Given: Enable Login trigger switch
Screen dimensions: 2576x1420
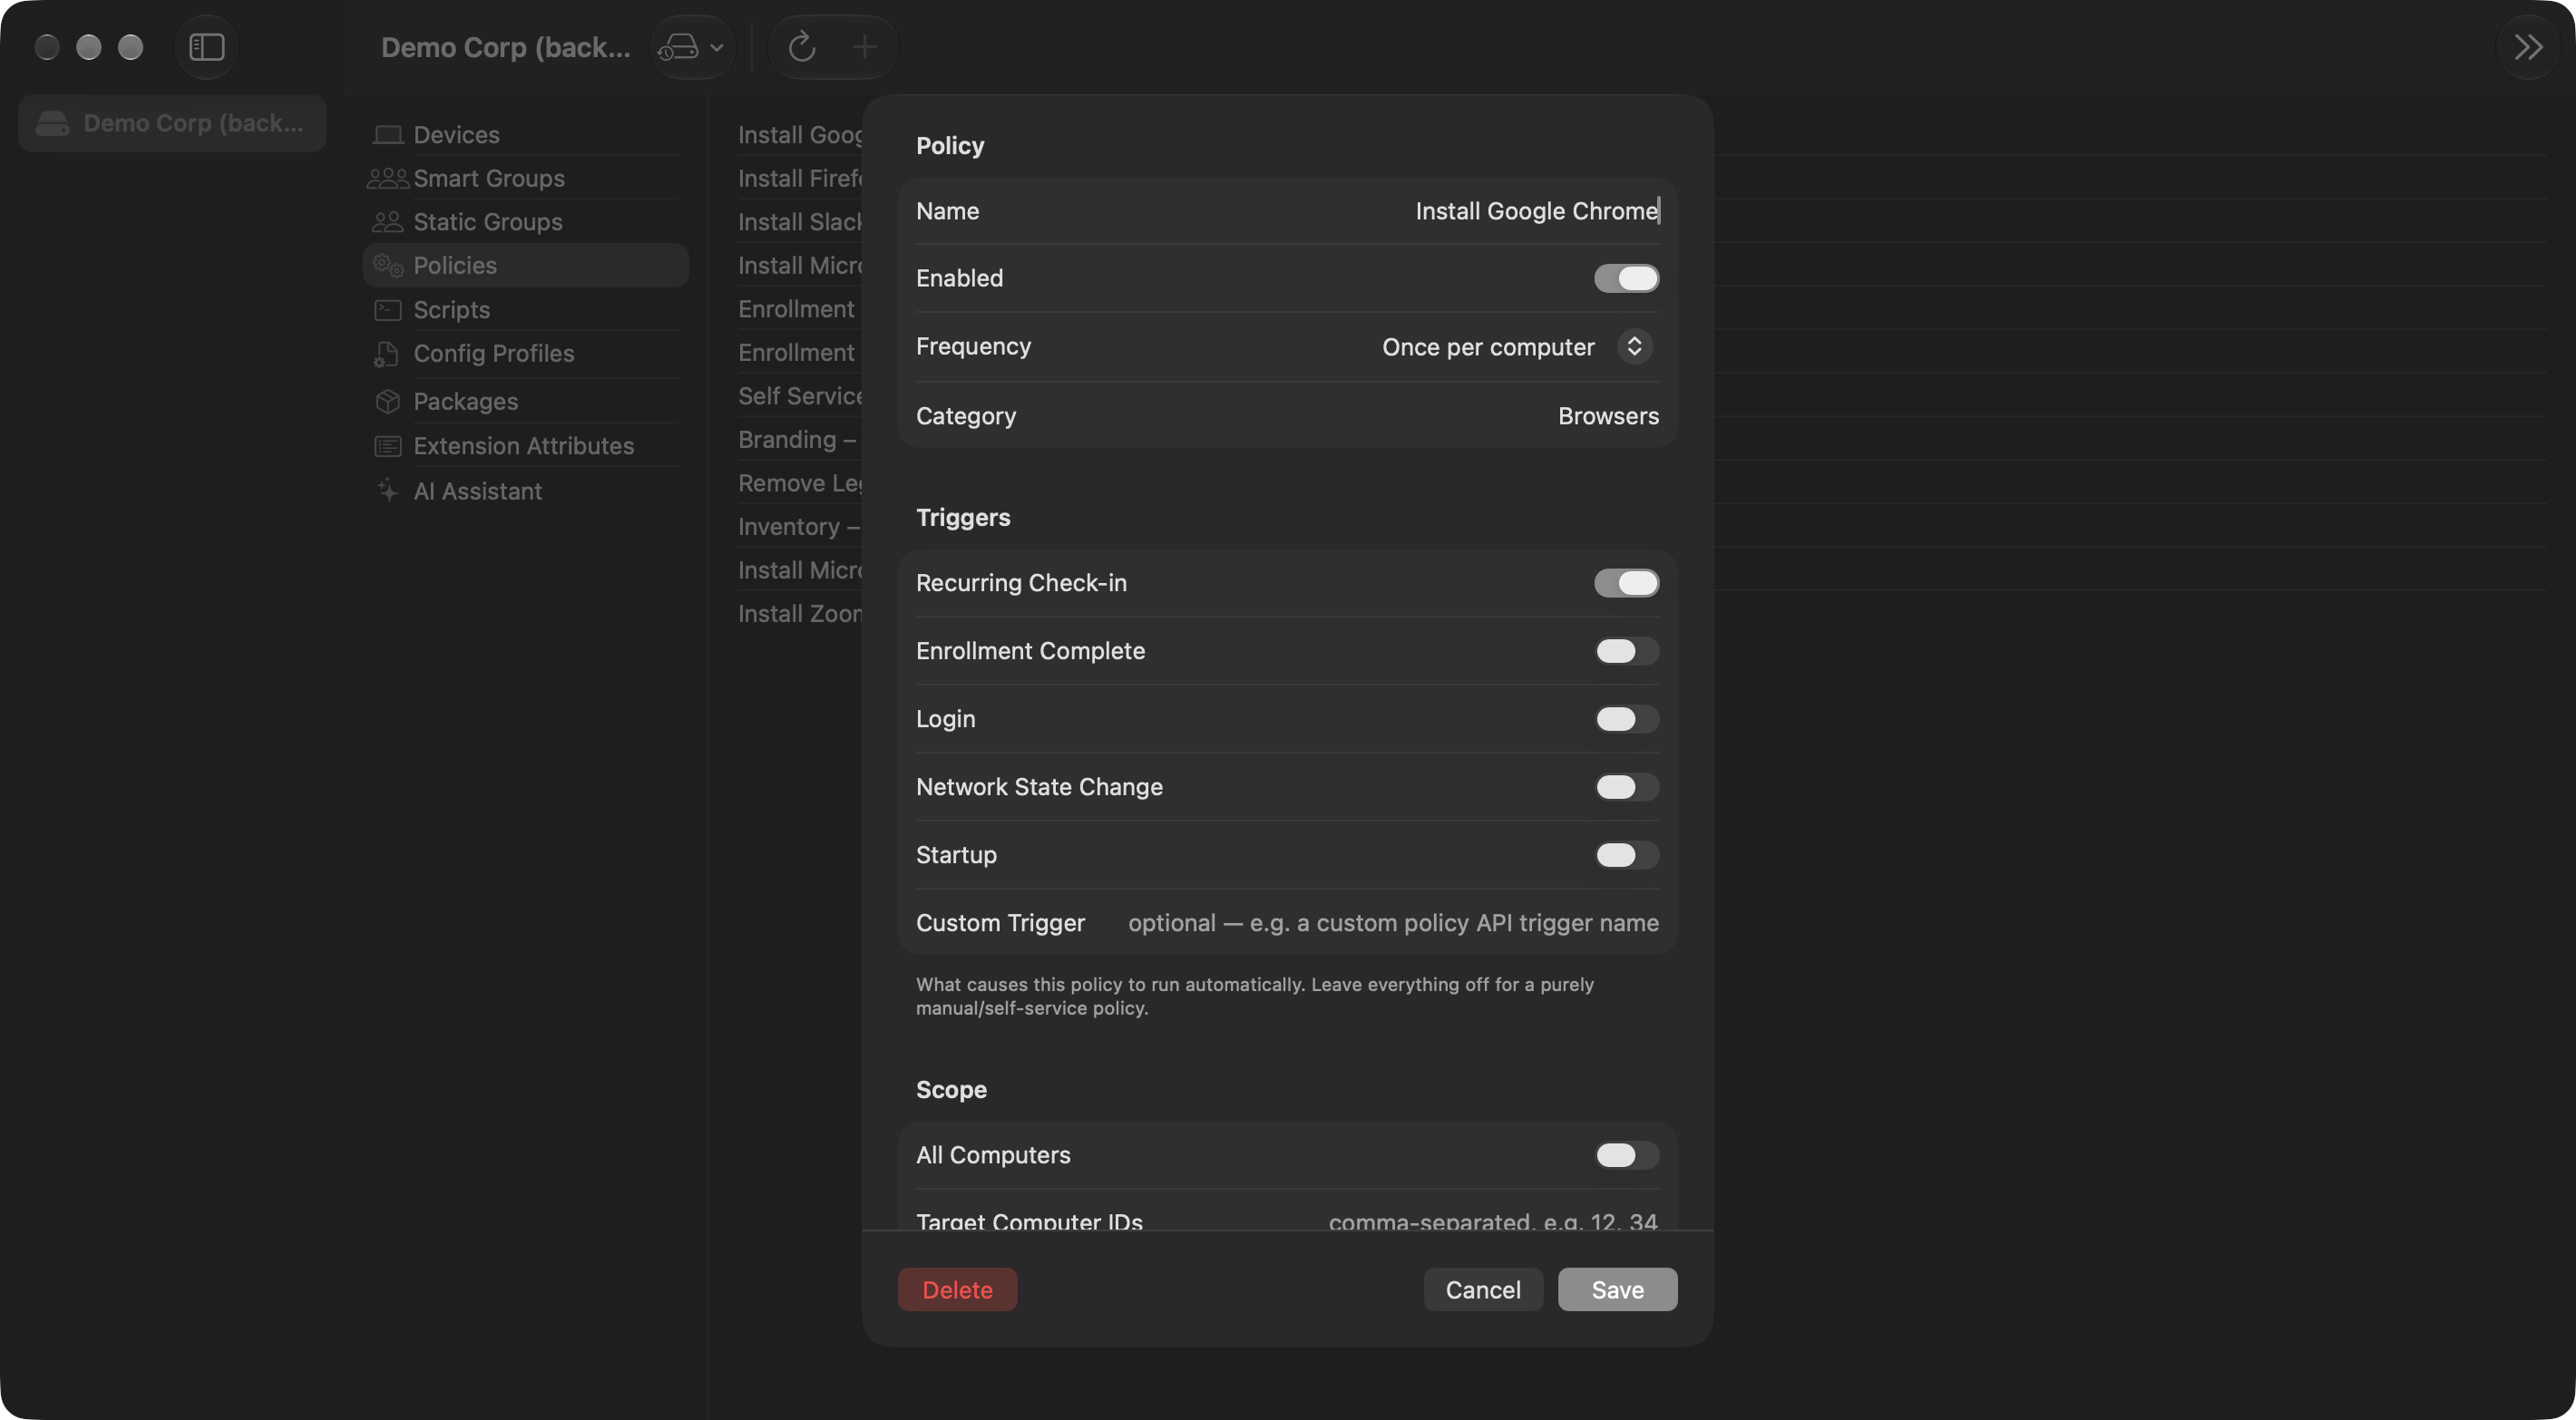Looking at the screenshot, I should click(1626, 719).
